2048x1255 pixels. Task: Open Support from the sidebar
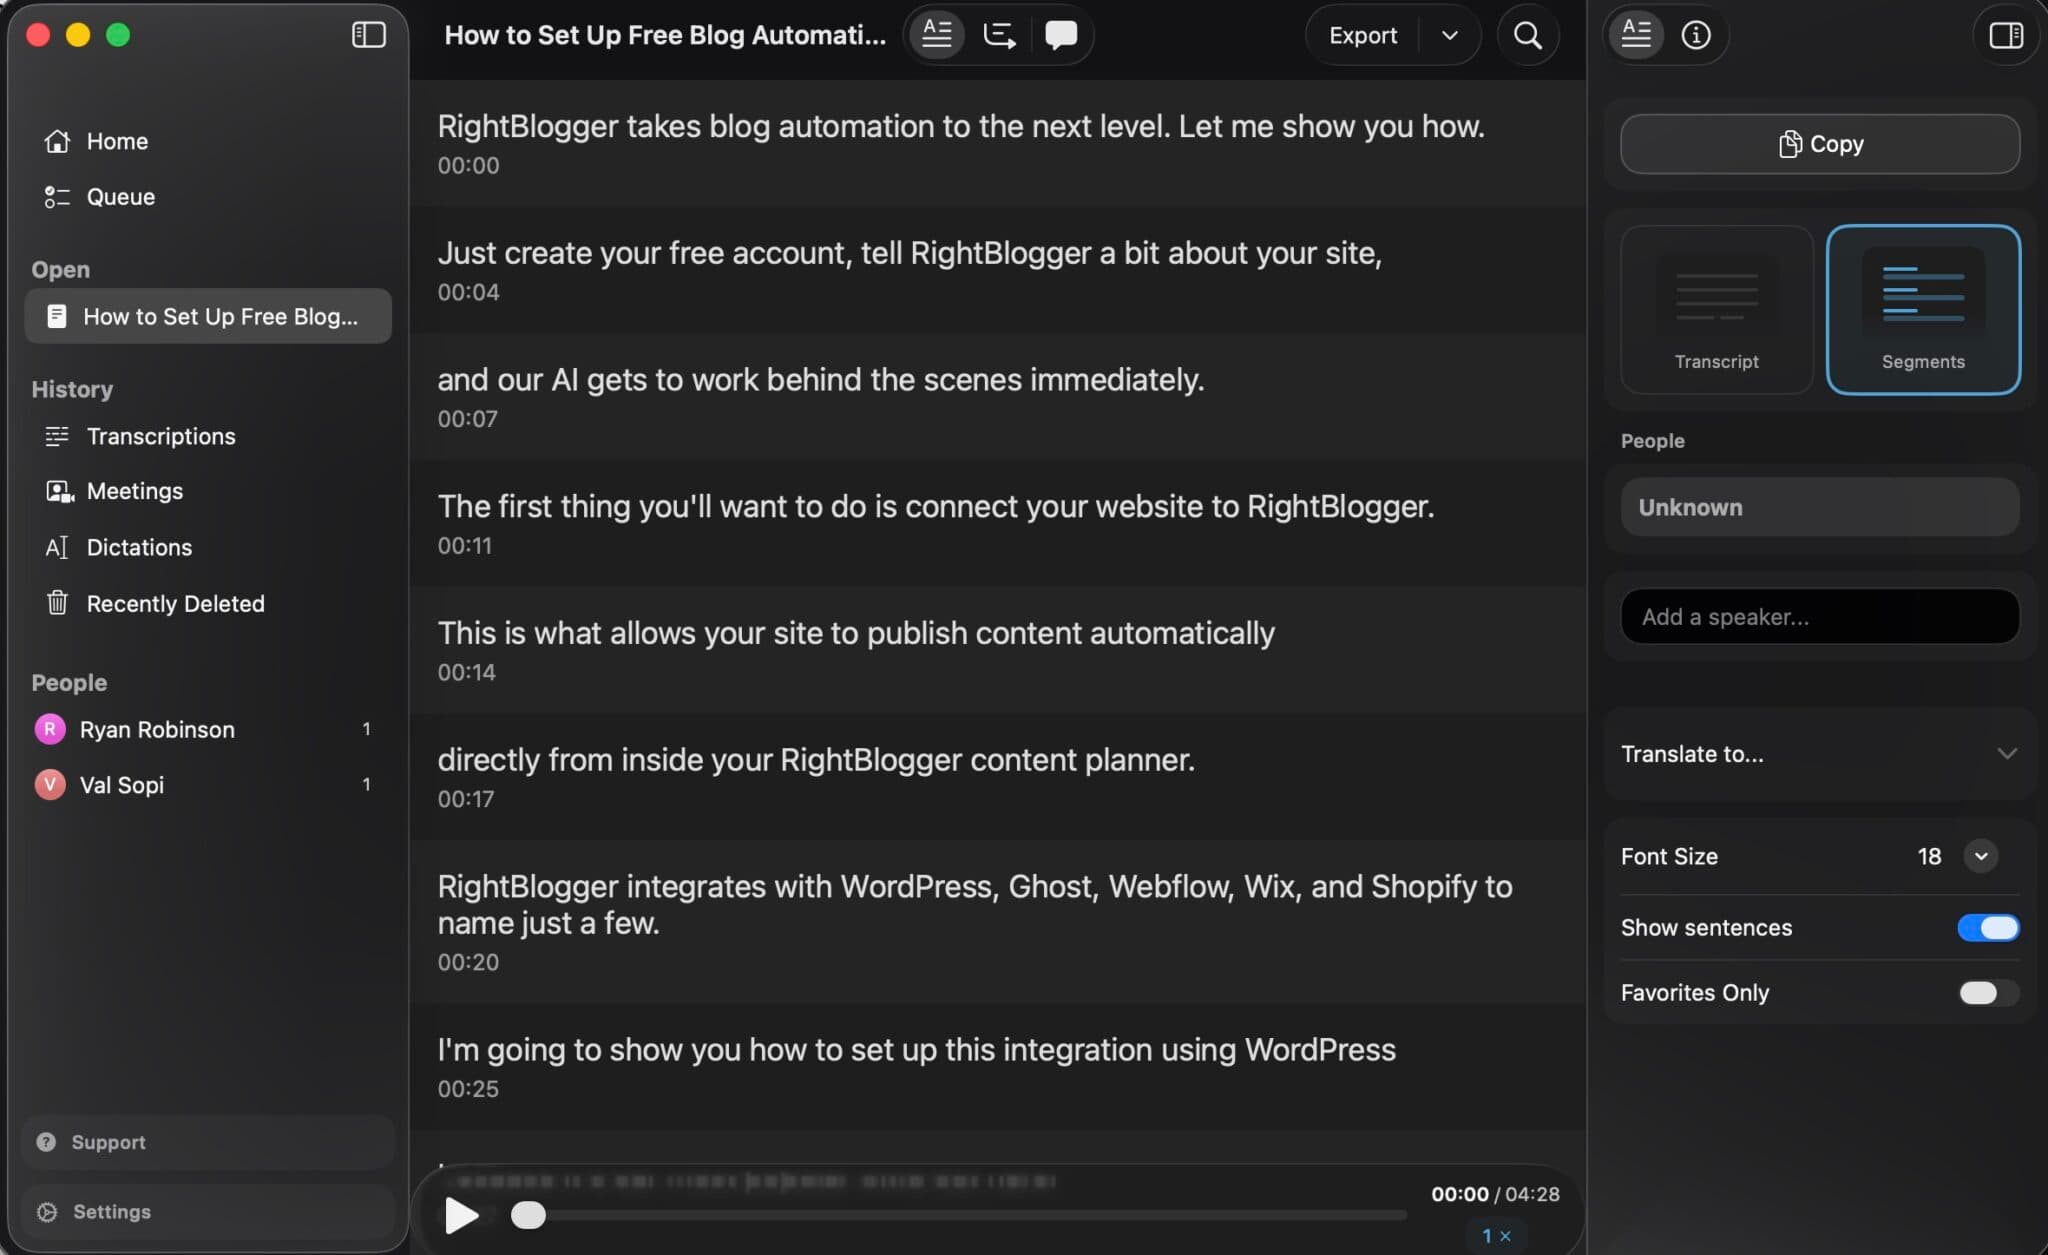(108, 1141)
